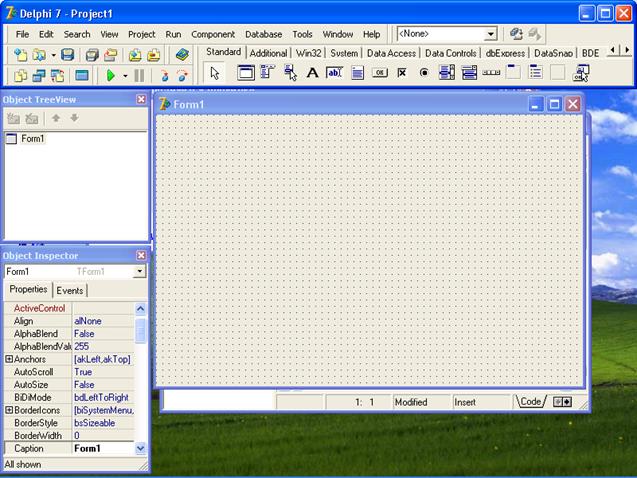Screen dimensions: 637x478
Task: Click the Object Inspector scrollbar down arrow
Action: pyautogui.click(x=141, y=449)
